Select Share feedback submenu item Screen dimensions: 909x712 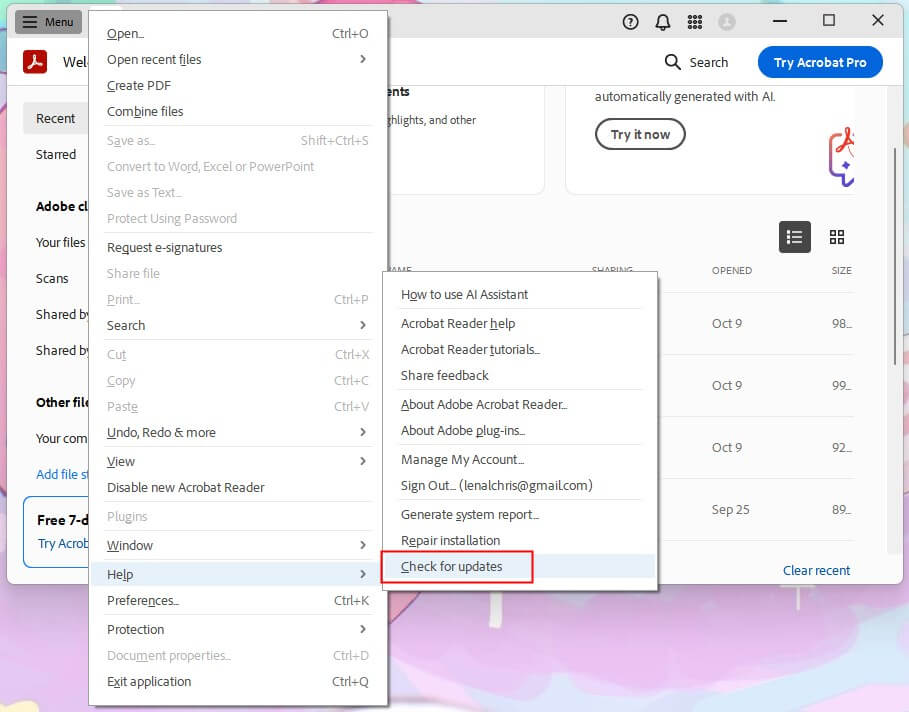pos(520,376)
